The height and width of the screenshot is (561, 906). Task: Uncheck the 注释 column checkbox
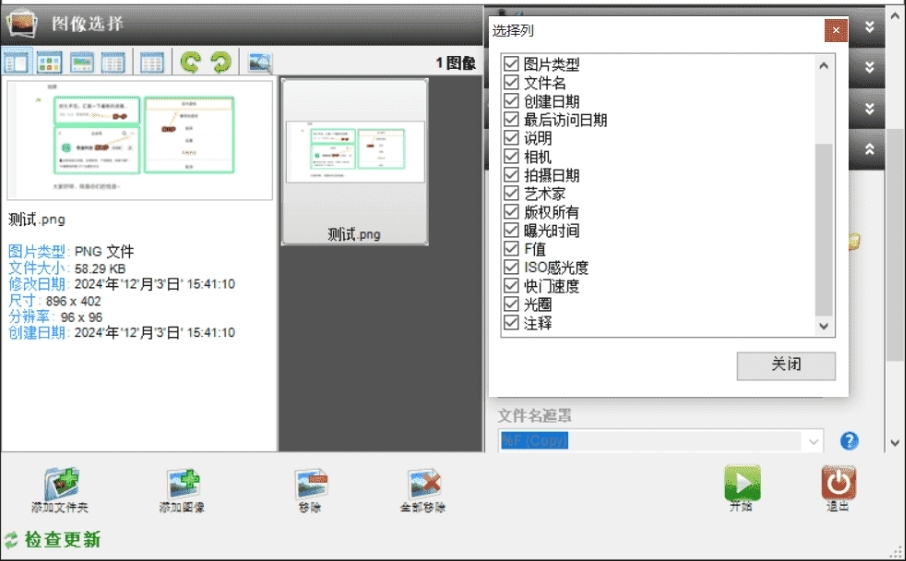[511, 322]
